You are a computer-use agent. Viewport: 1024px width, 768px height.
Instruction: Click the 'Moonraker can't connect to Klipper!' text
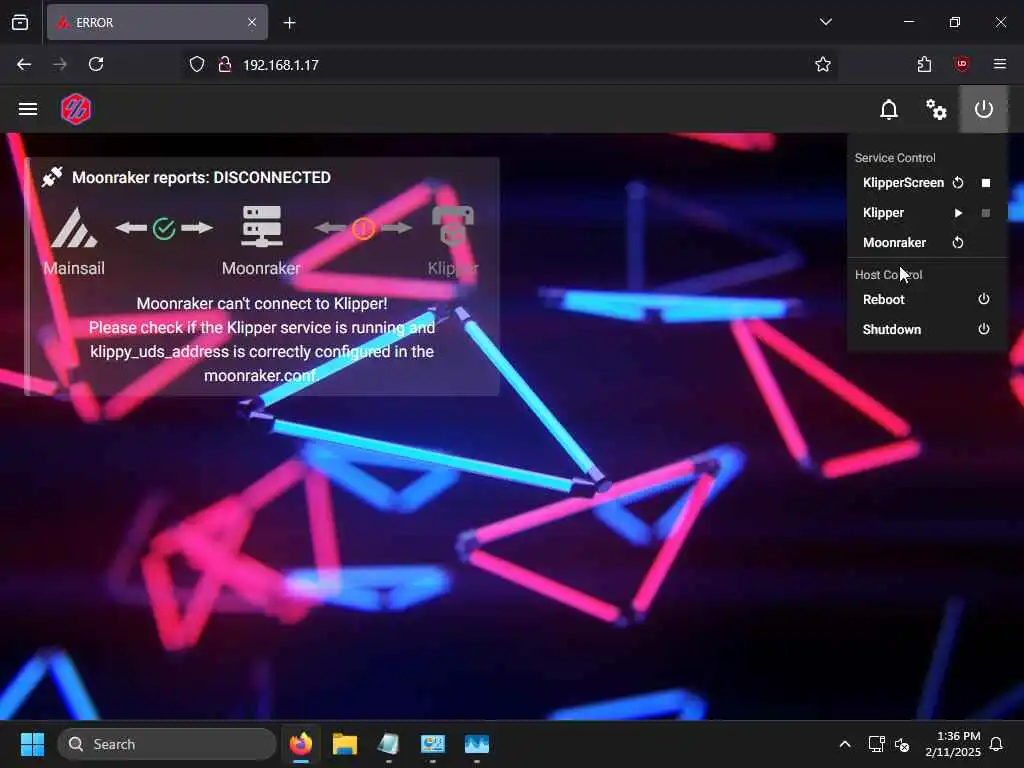(x=261, y=304)
